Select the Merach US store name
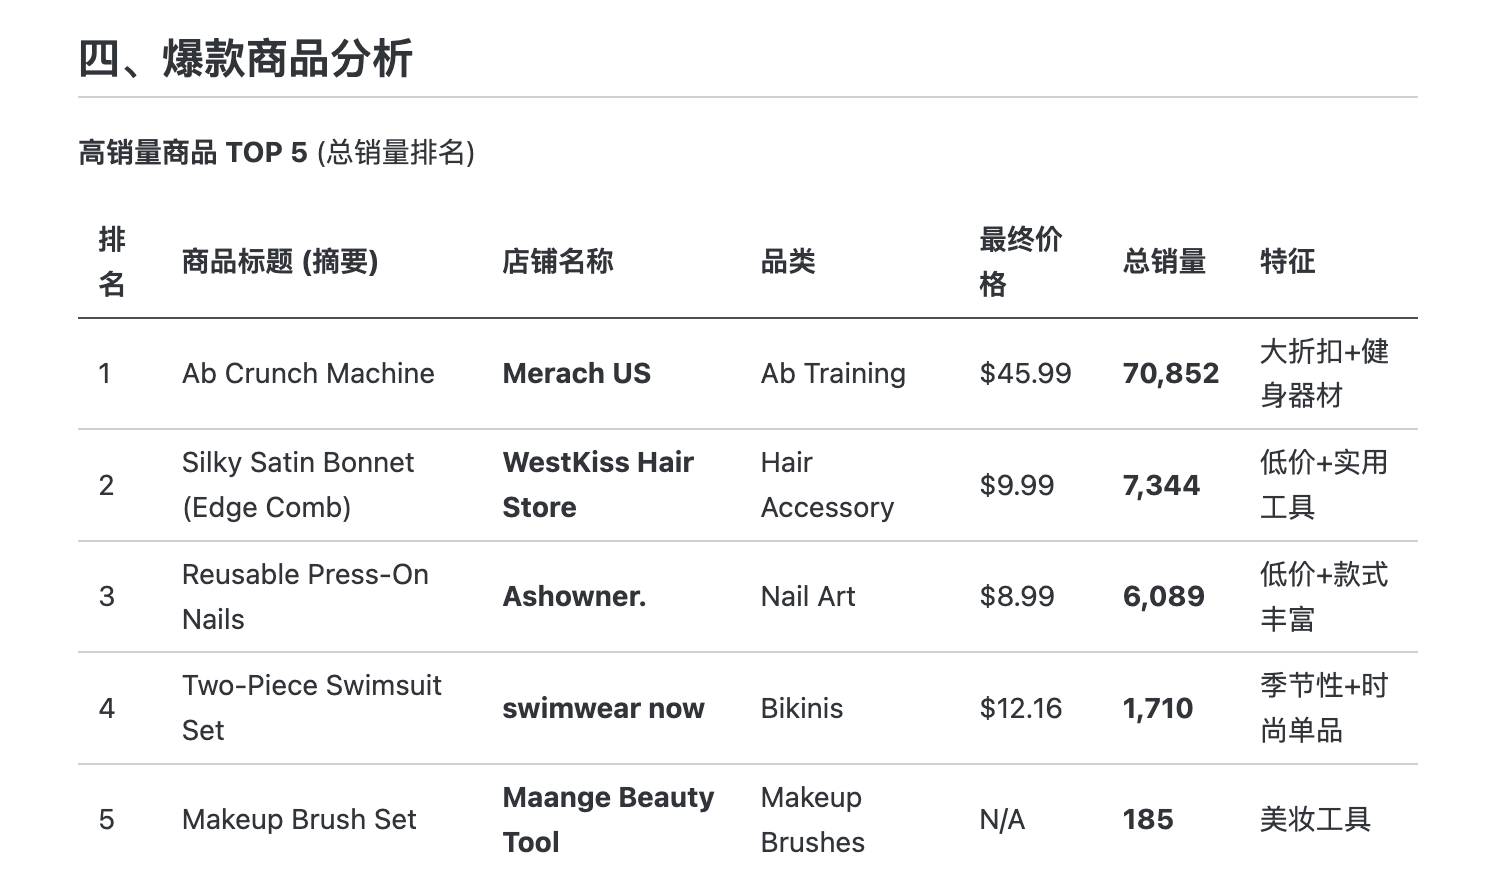Screen dimensions: 1498x878 click(x=577, y=374)
